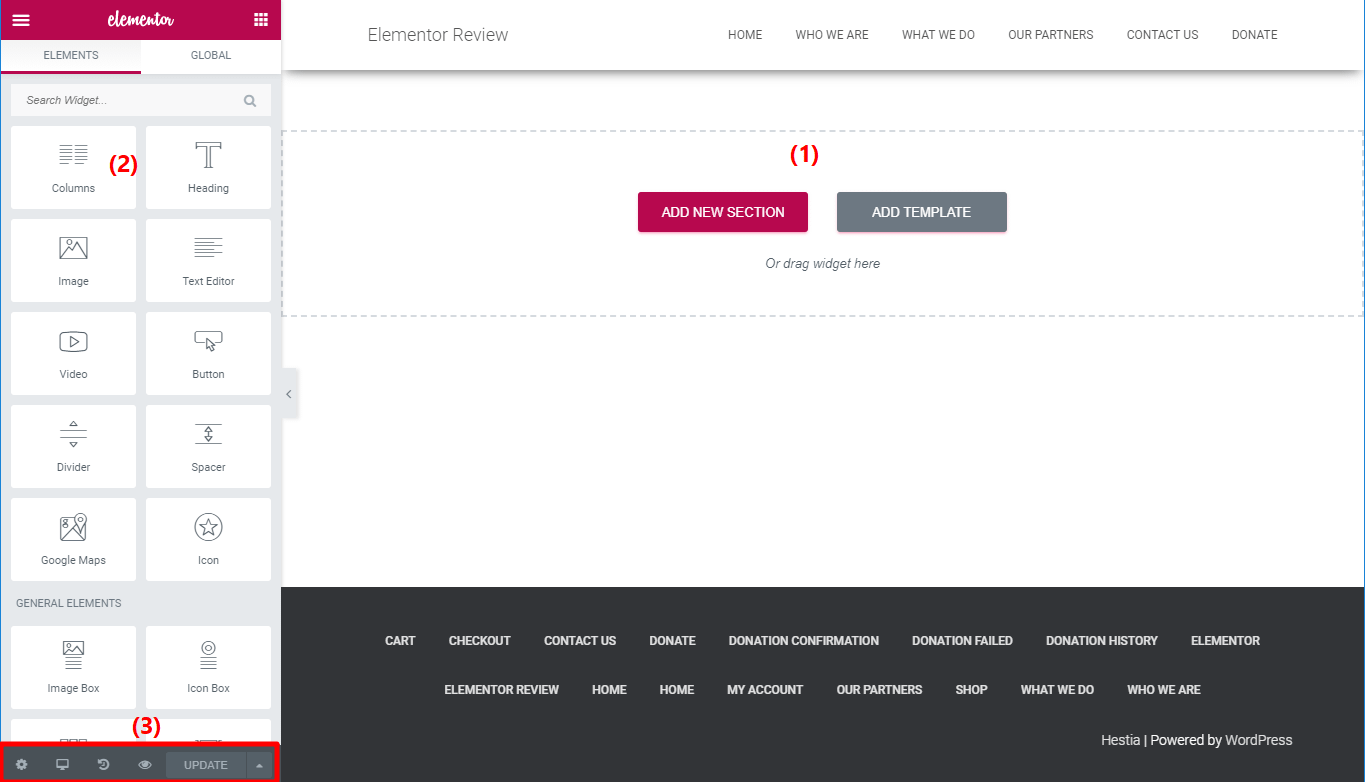Screen dimensions: 1365x782
Task: Select the Spacer widget
Action: click(x=207, y=446)
